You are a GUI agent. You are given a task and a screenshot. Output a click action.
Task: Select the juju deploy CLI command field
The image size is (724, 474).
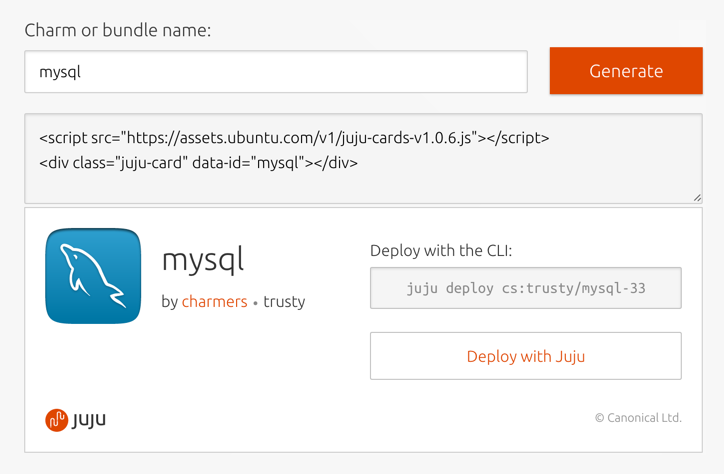click(x=525, y=288)
